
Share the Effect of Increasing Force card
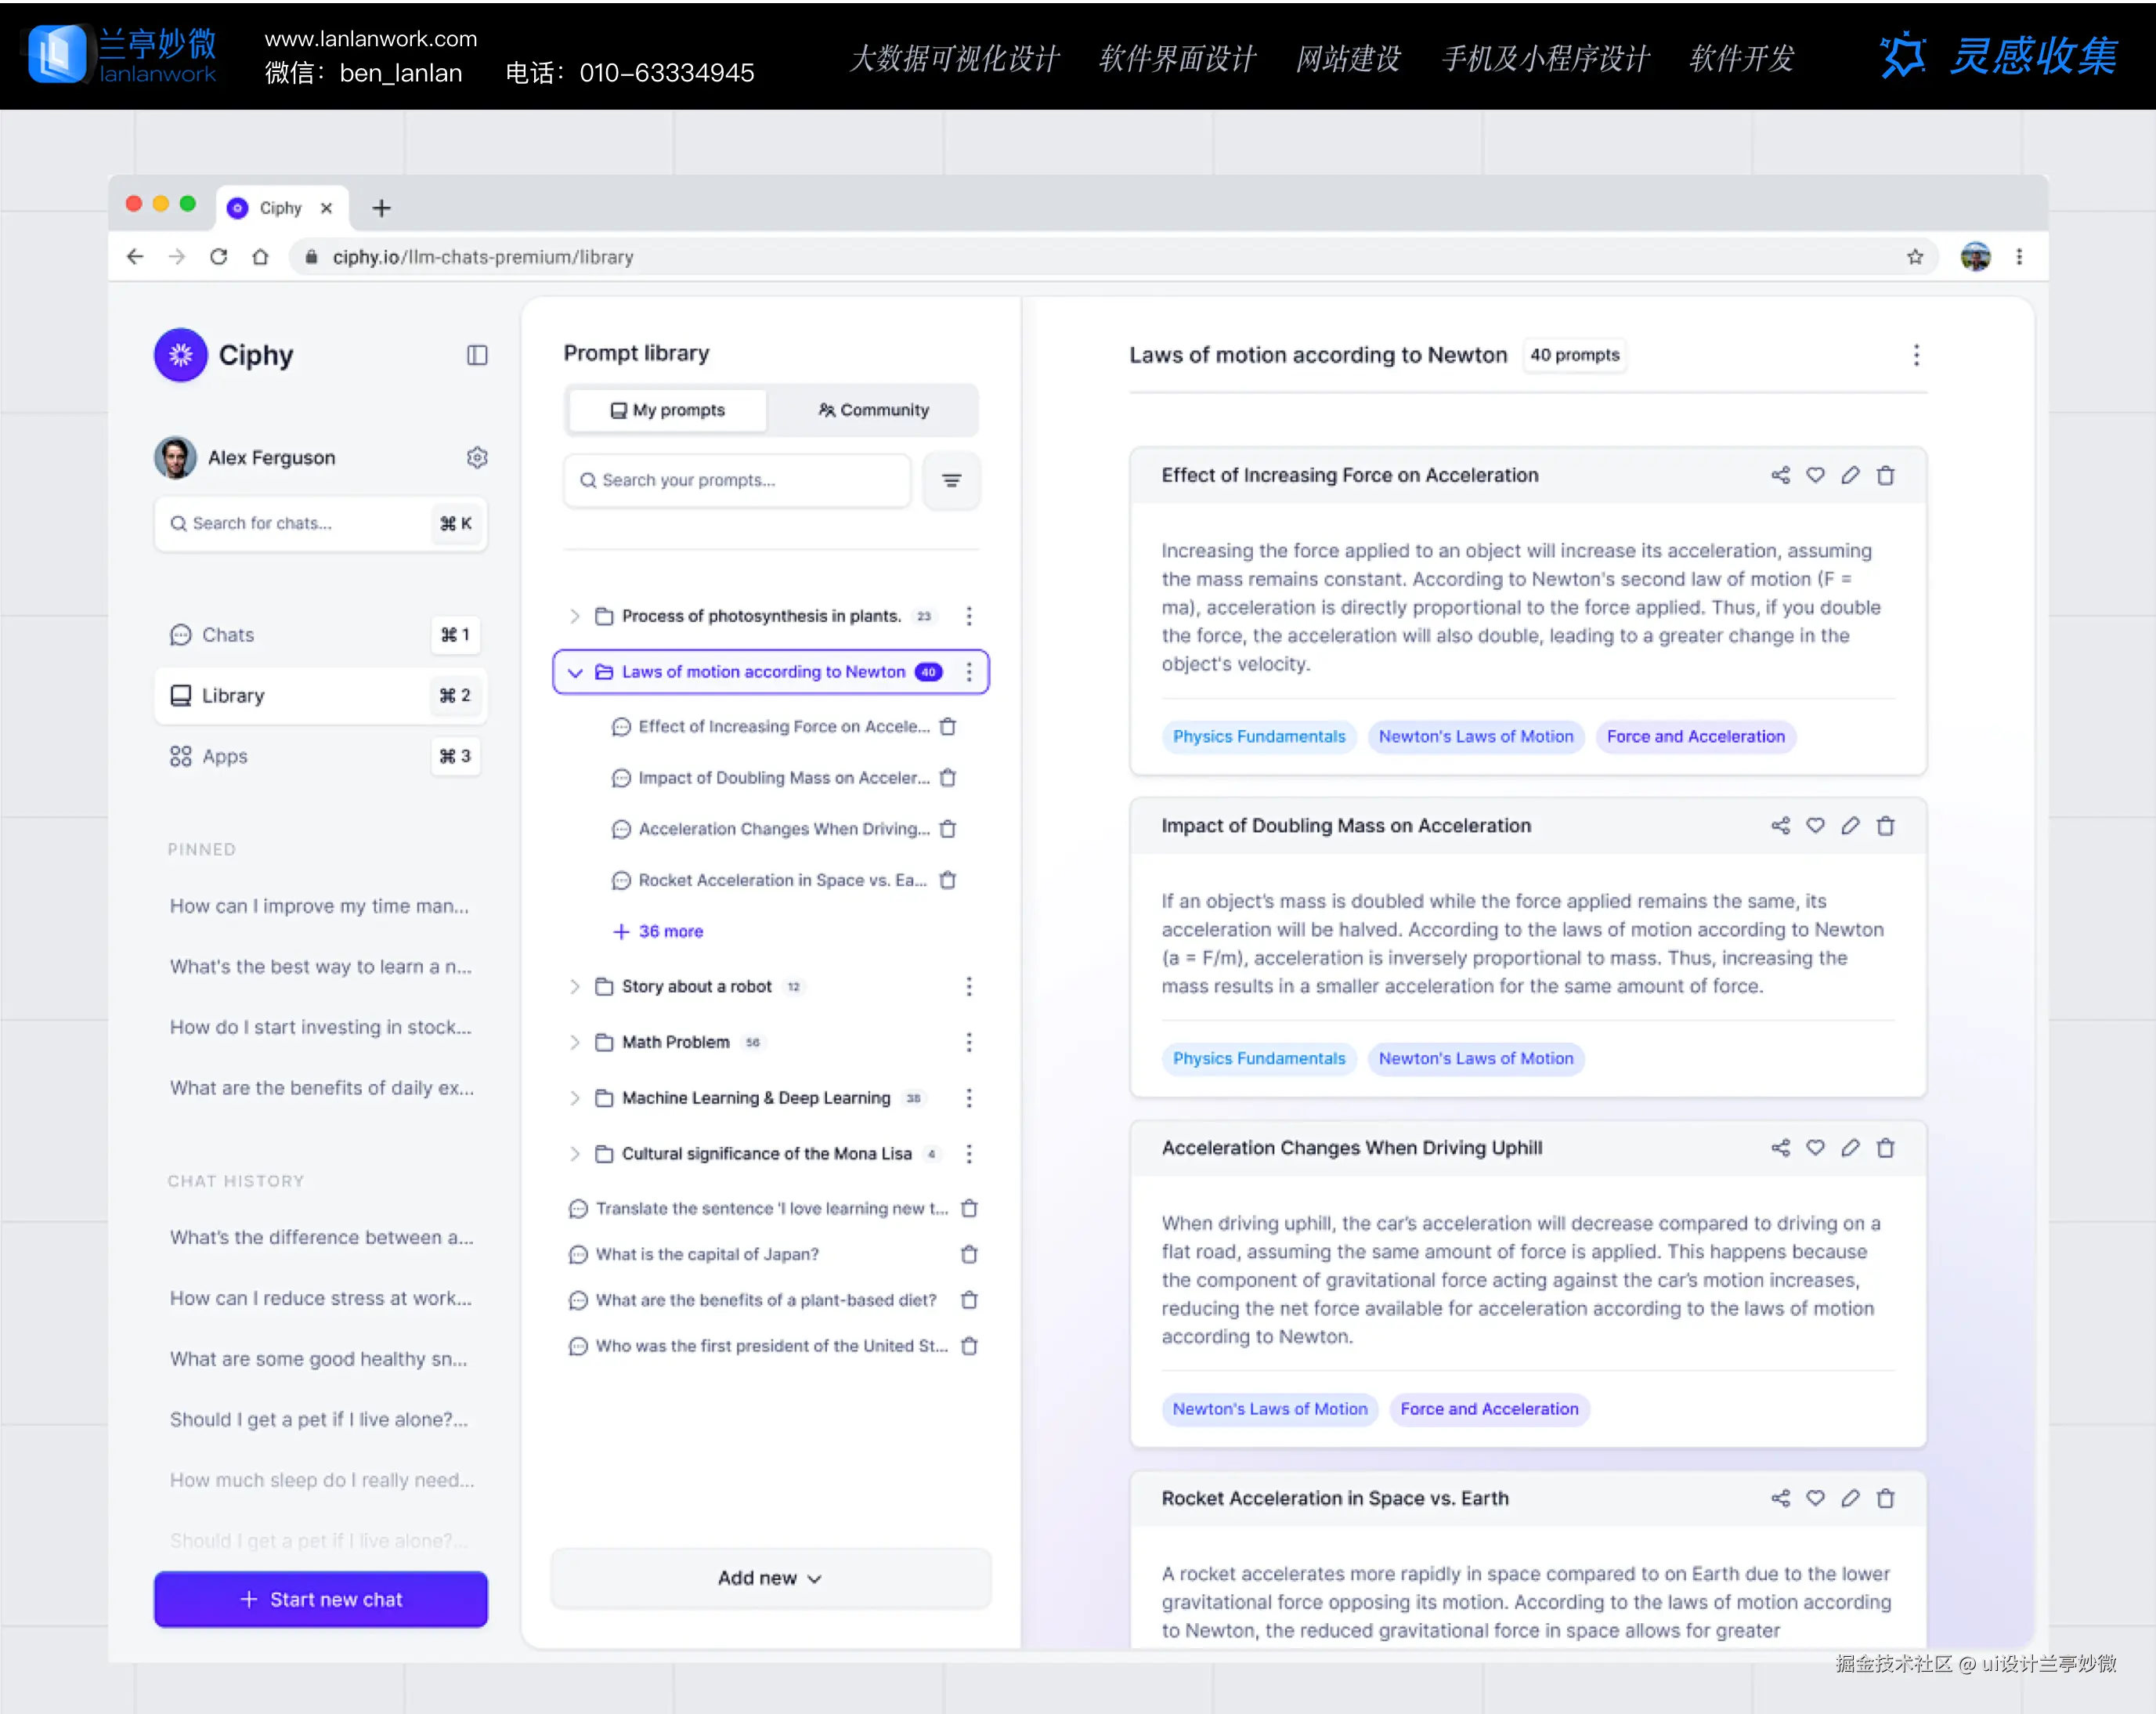1780,475
